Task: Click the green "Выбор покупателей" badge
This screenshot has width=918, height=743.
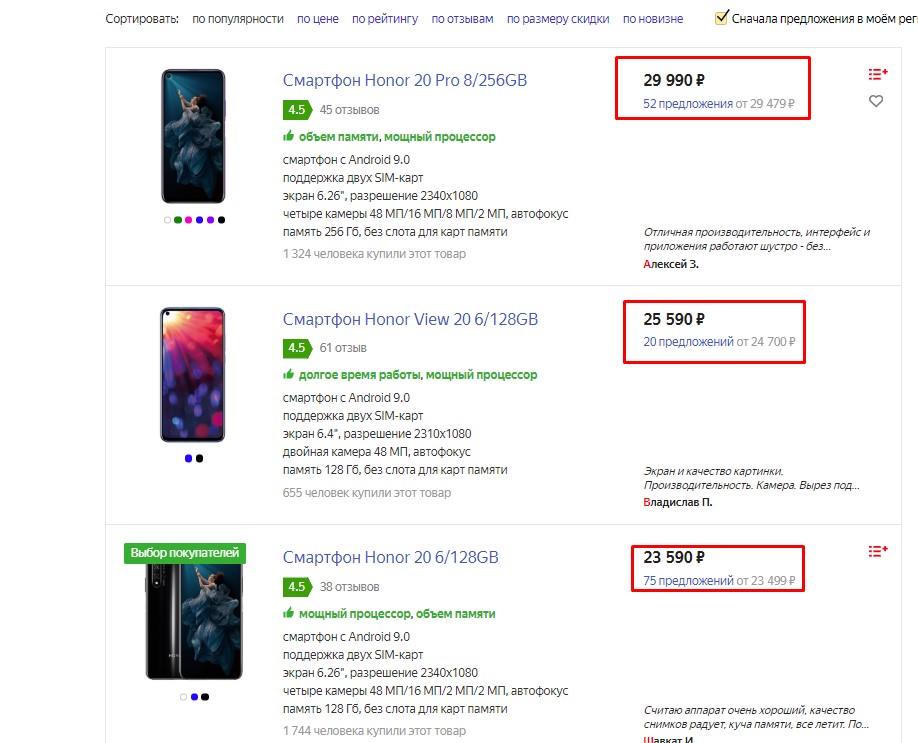Action: 186,553
